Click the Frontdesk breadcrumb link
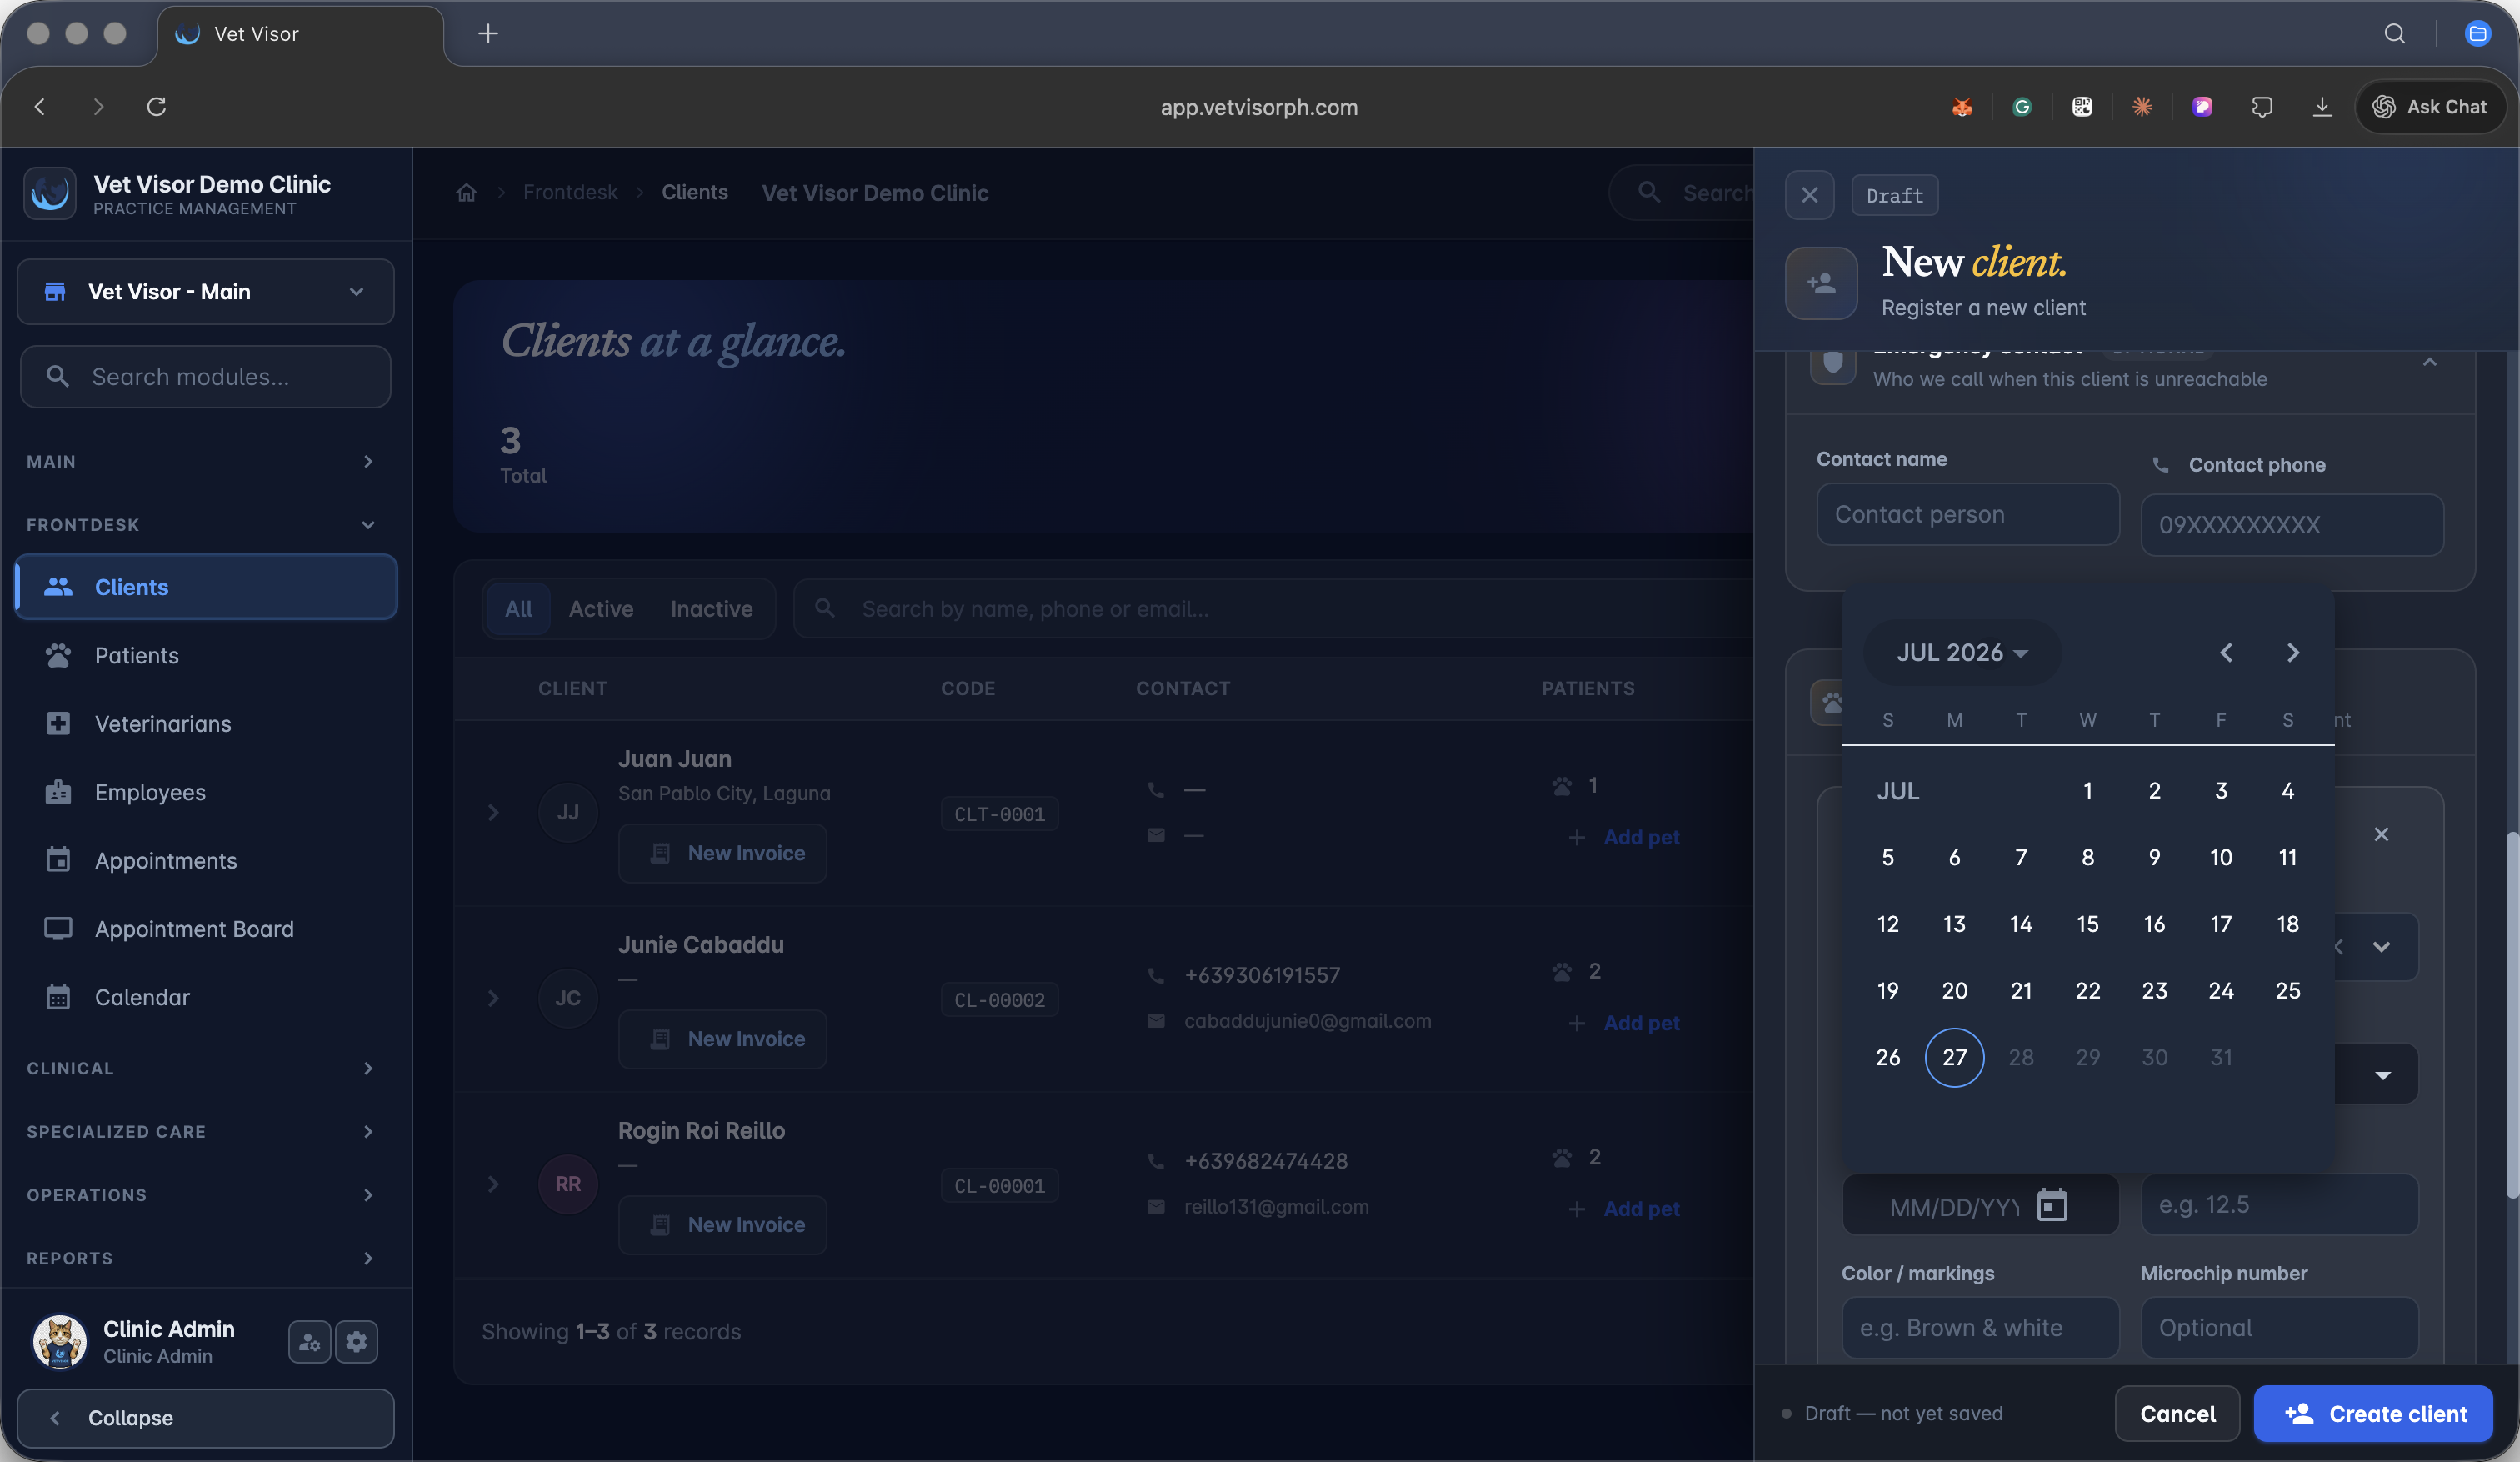Screen dimensions: 2520x1462 click(x=570, y=193)
